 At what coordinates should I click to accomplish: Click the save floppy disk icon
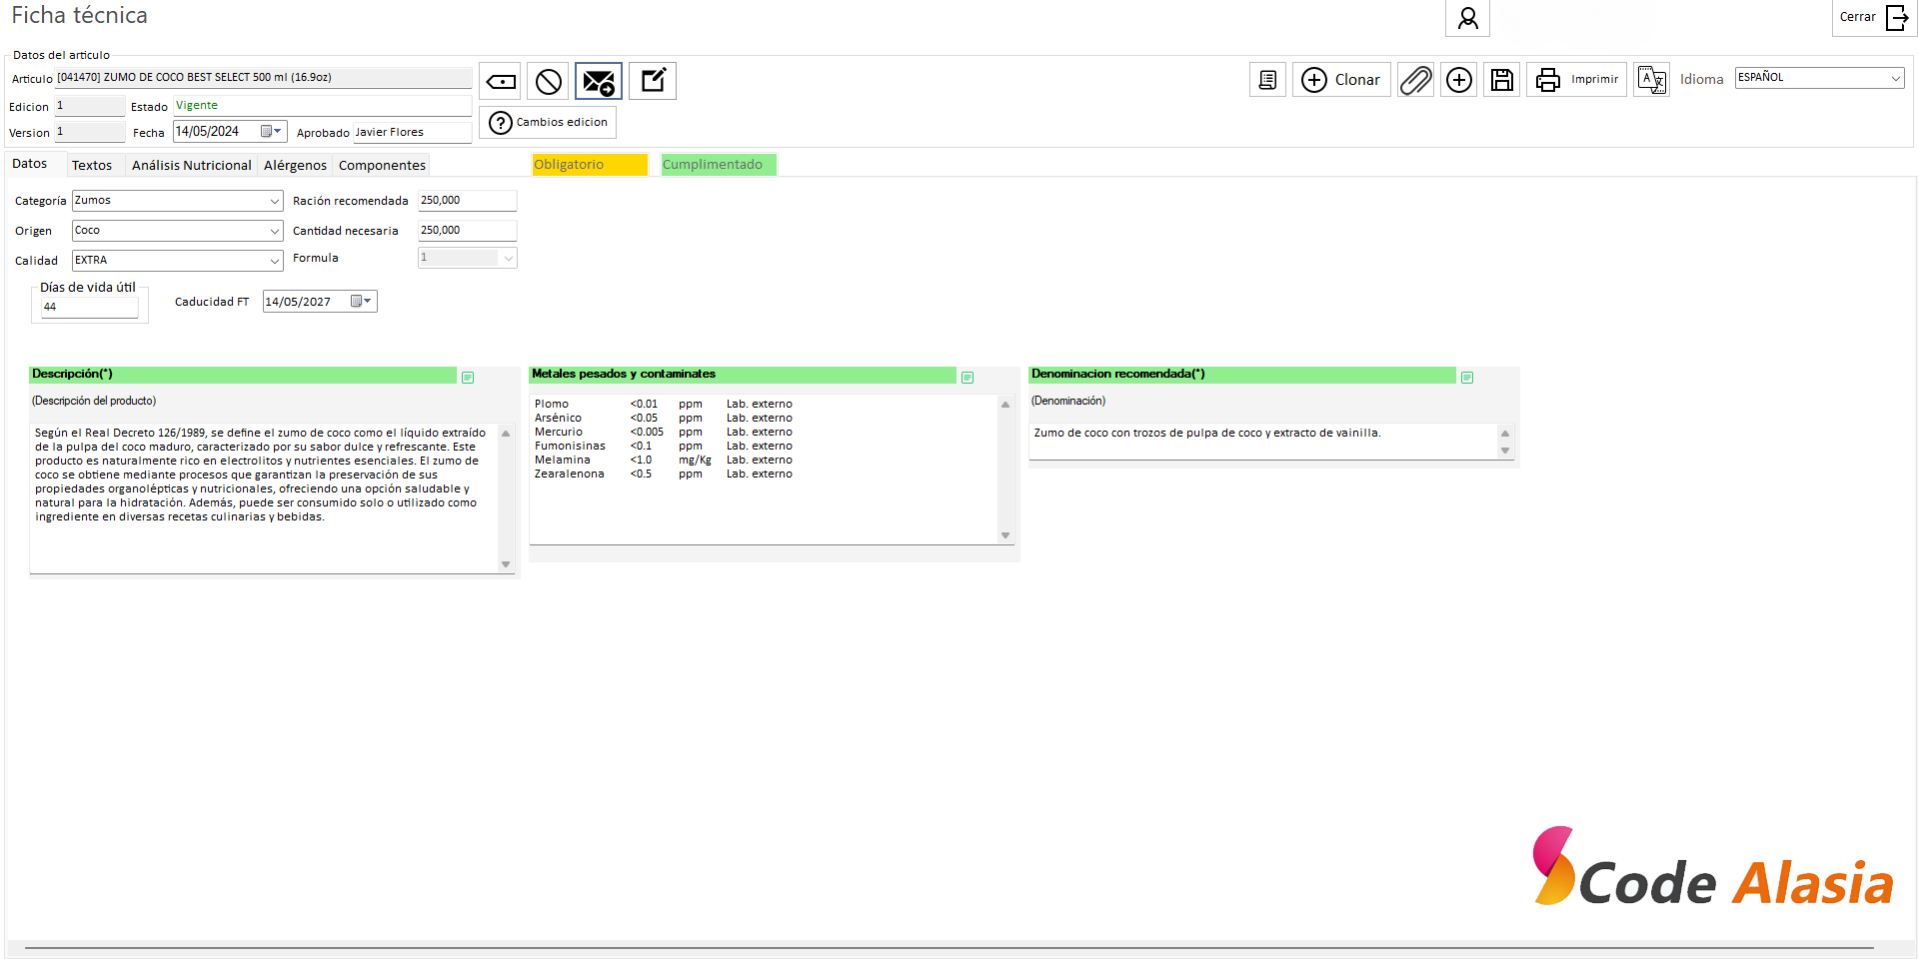tap(1501, 80)
